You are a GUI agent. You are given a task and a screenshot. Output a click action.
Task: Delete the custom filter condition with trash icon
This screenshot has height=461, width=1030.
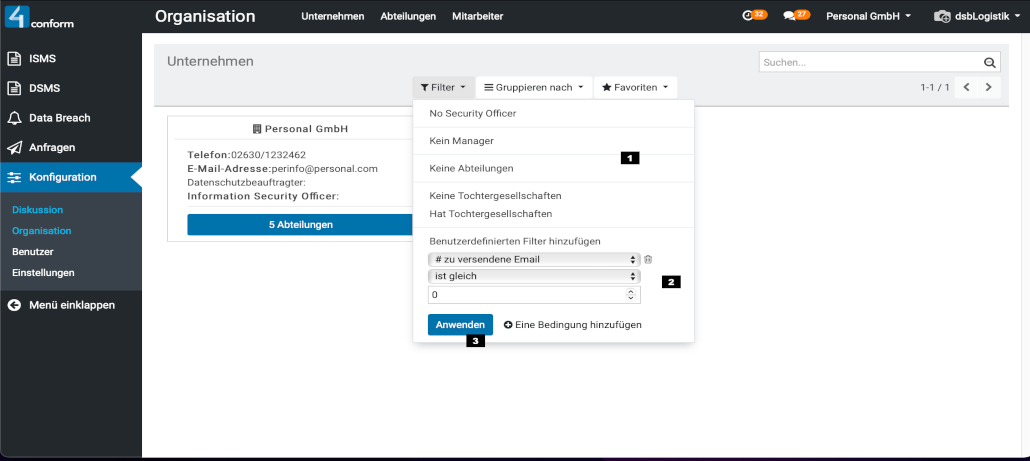point(648,260)
